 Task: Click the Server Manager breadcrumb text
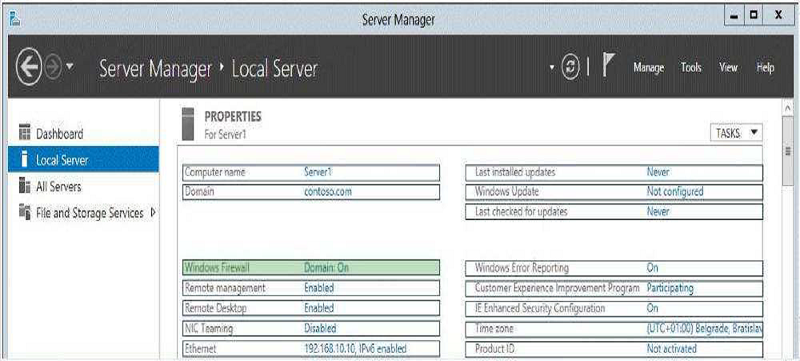pos(155,68)
